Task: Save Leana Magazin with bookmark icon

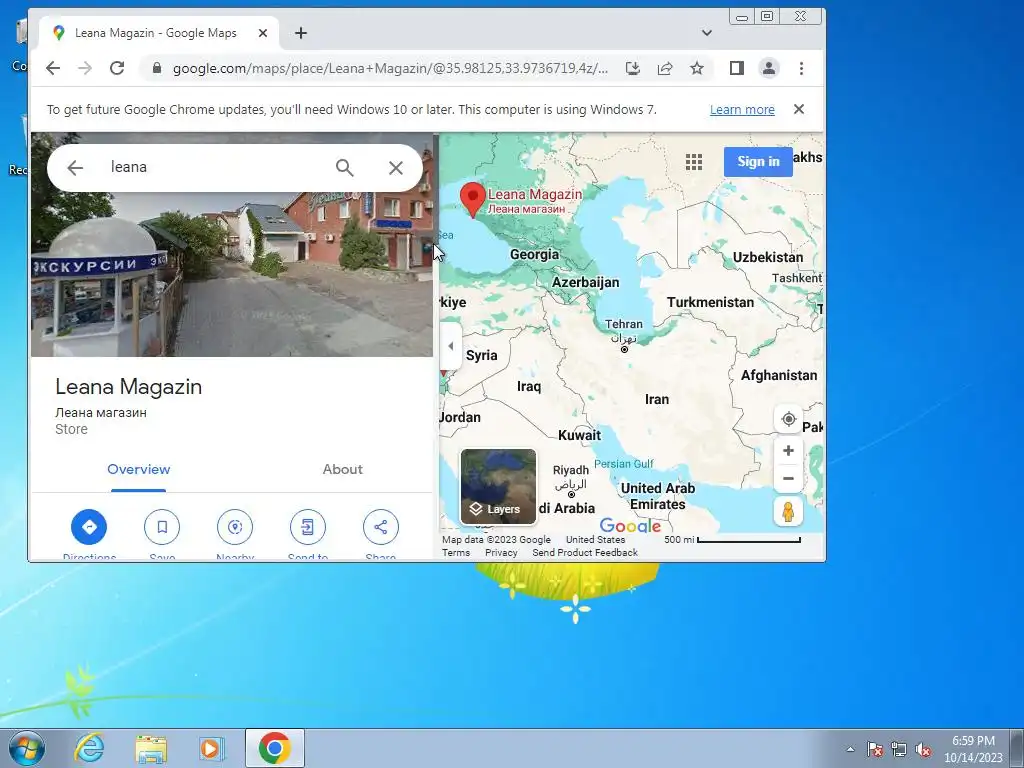Action: (162, 527)
